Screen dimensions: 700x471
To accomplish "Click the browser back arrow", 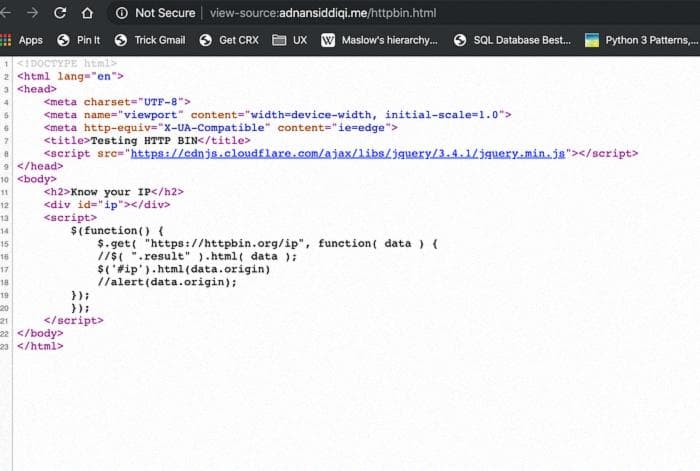I will [5, 13].
